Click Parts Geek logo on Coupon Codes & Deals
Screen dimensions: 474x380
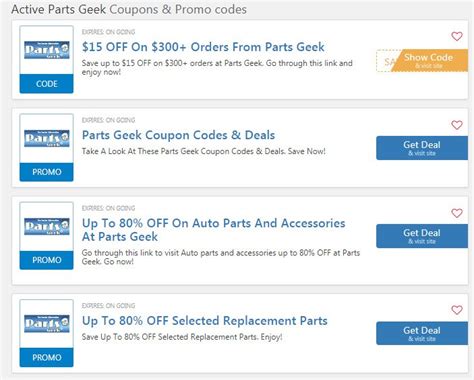(x=47, y=138)
